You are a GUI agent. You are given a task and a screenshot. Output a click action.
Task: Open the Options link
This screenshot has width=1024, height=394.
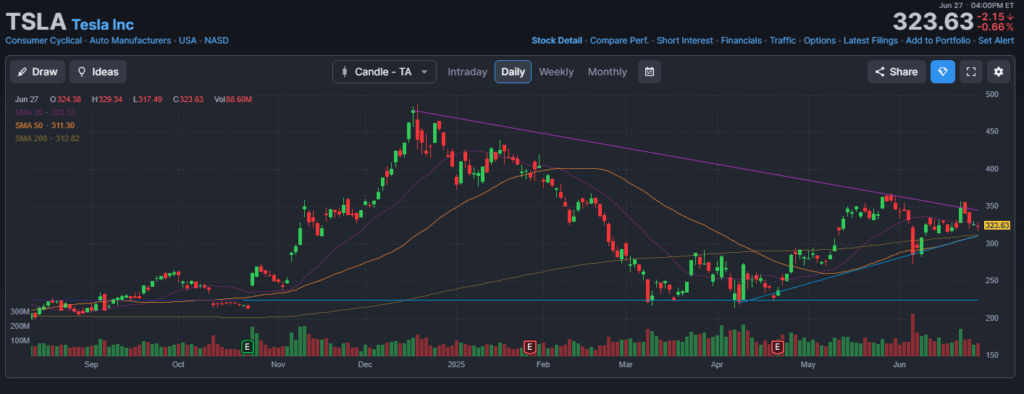tap(820, 41)
